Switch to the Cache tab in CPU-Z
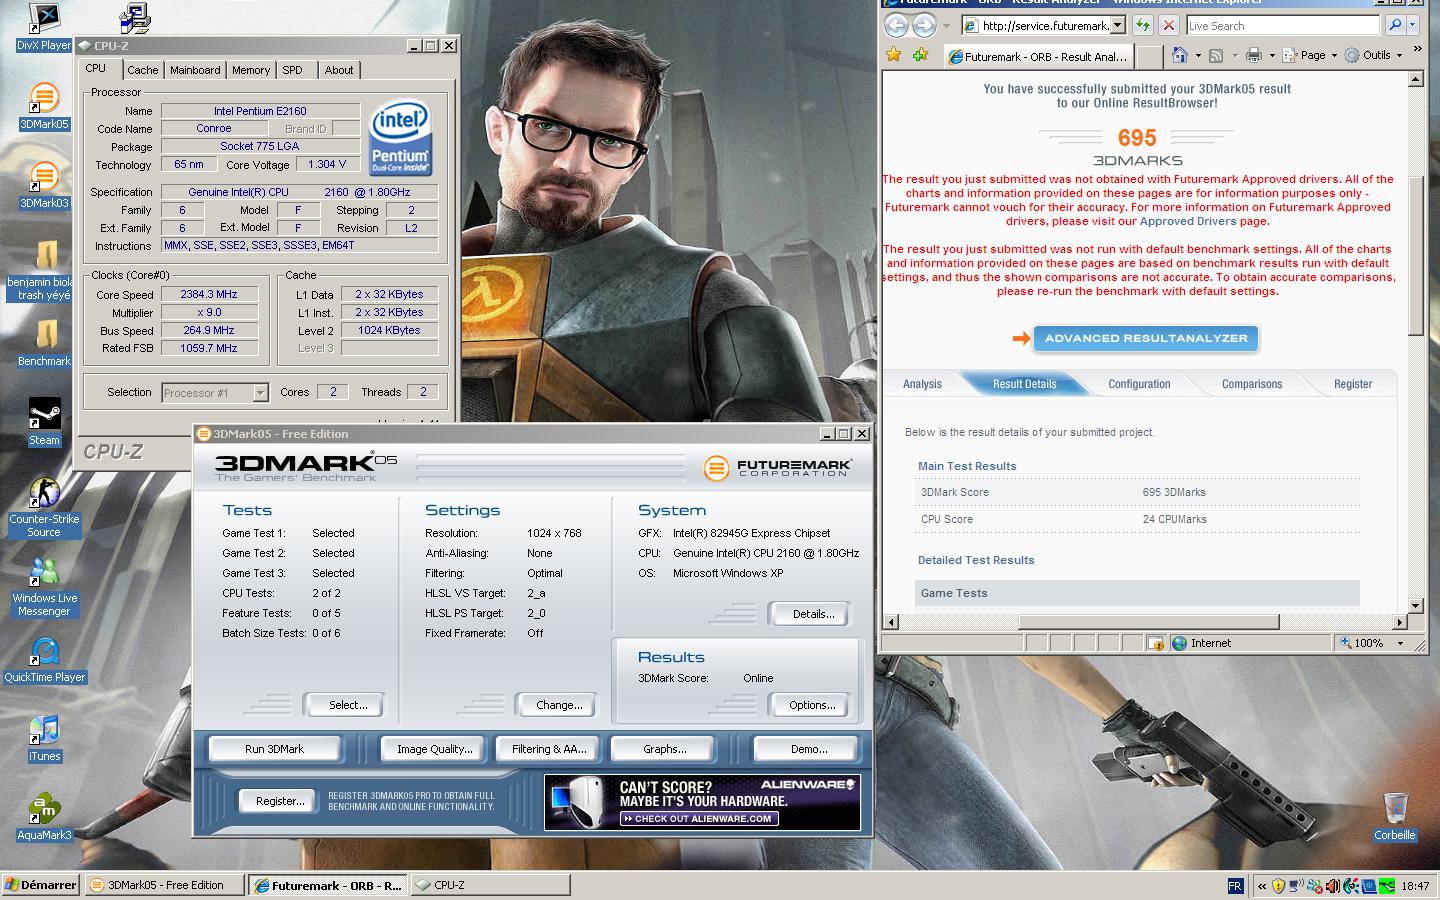Screen dimensions: 1440x900 pos(142,70)
